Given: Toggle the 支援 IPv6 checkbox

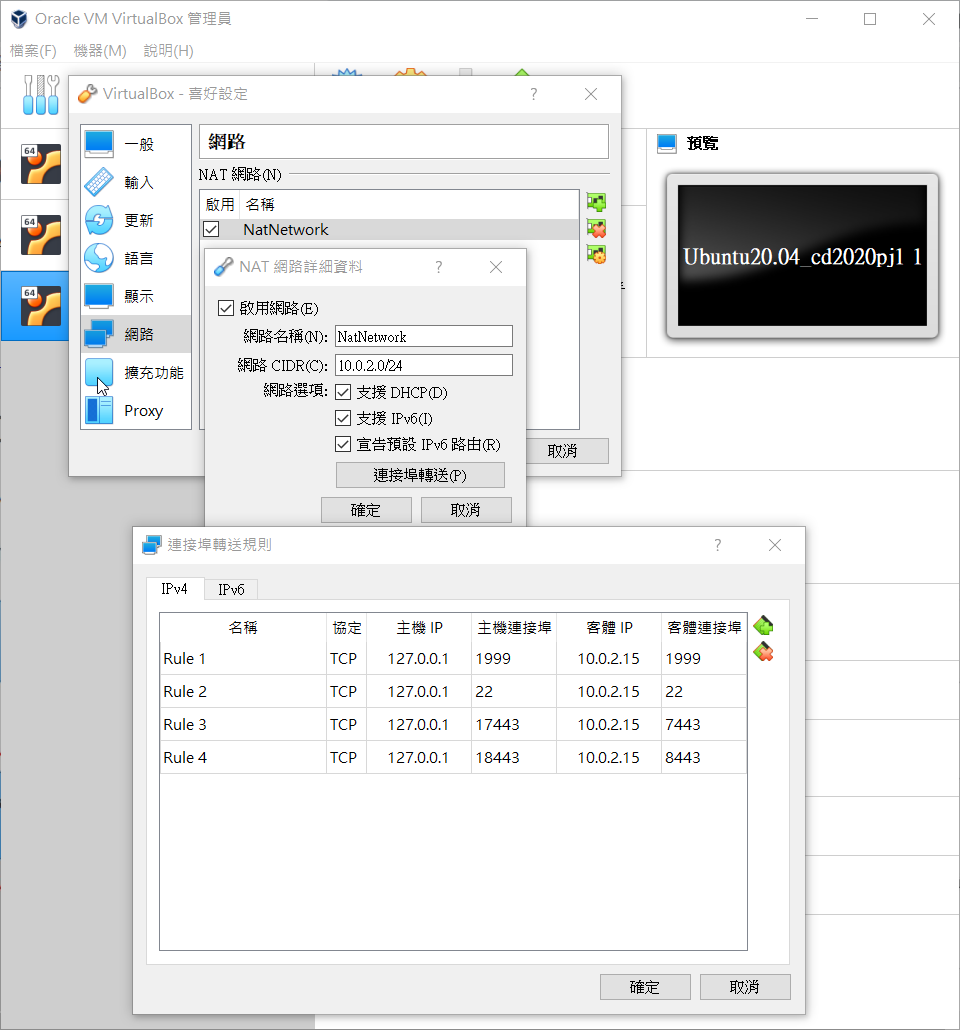Looking at the screenshot, I should pyautogui.click(x=344, y=418).
